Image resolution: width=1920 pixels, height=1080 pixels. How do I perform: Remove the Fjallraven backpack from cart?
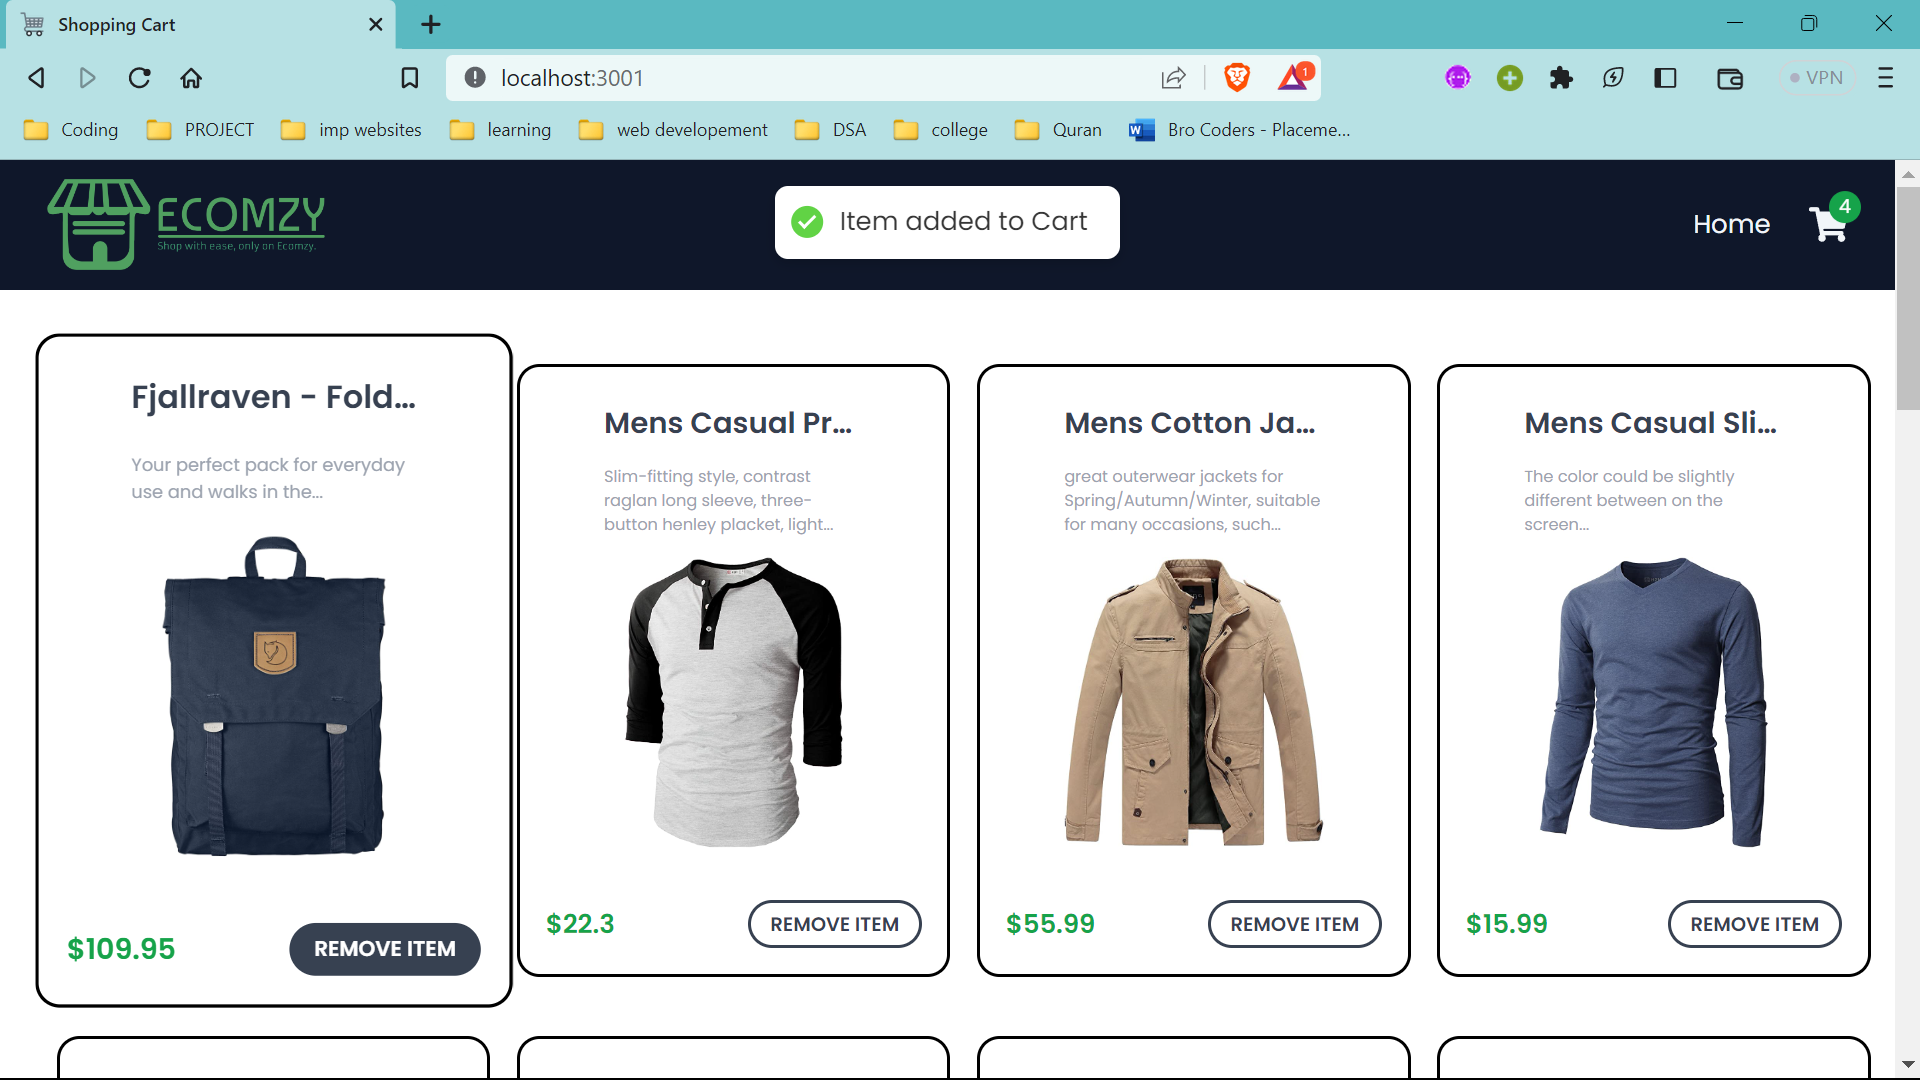tap(384, 949)
